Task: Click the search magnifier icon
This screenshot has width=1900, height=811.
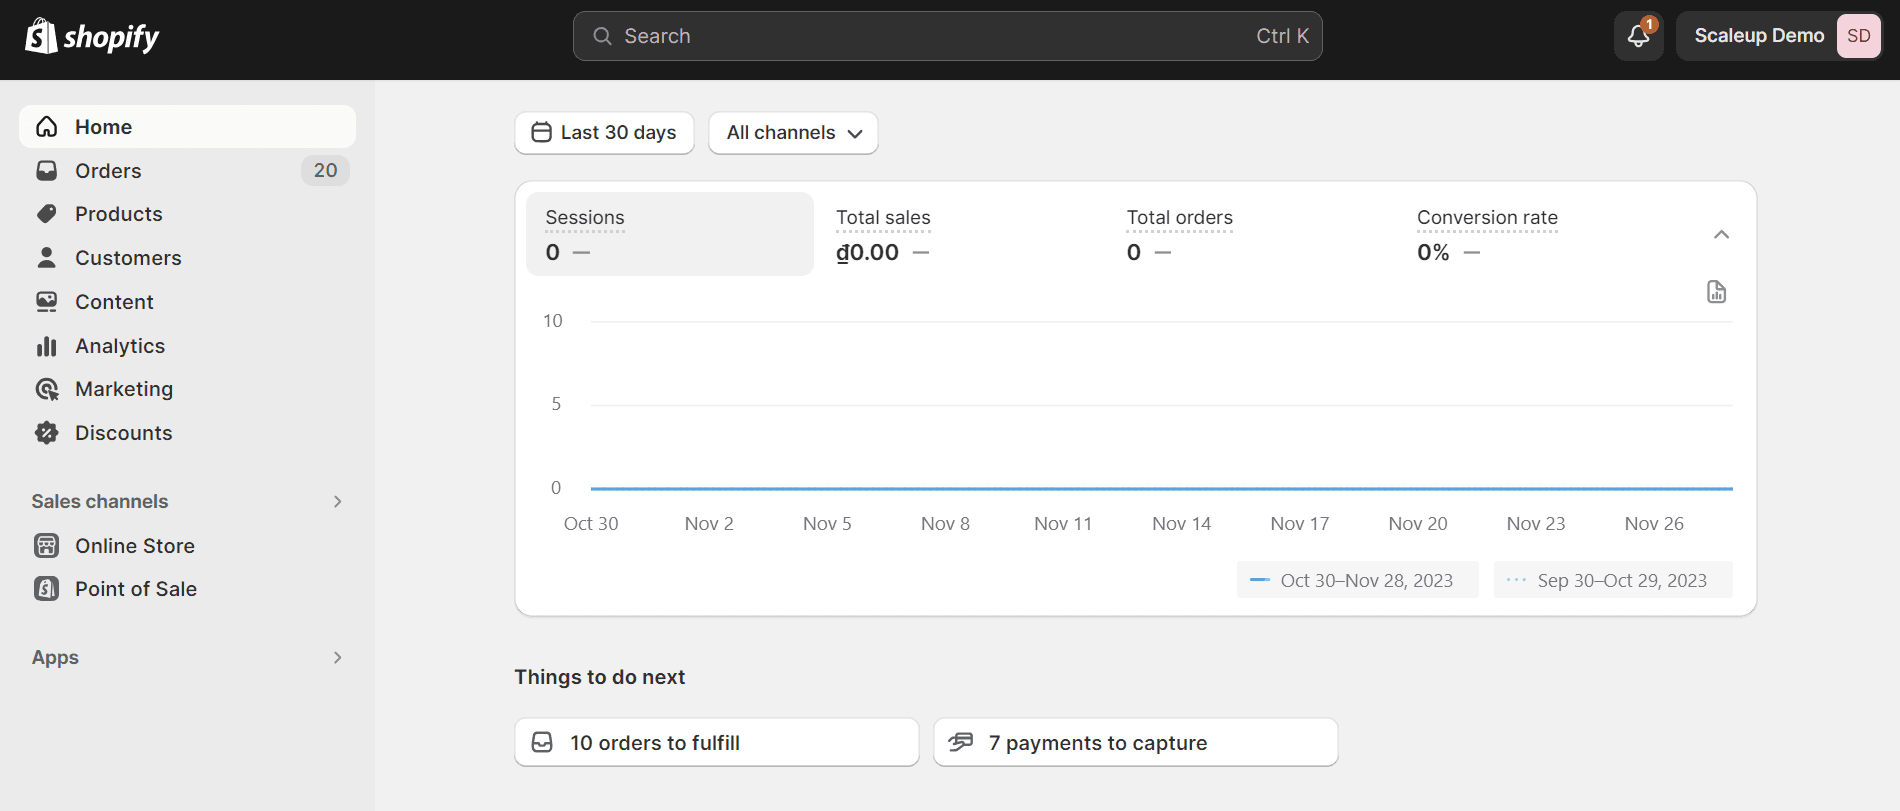Action: click(602, 36)
